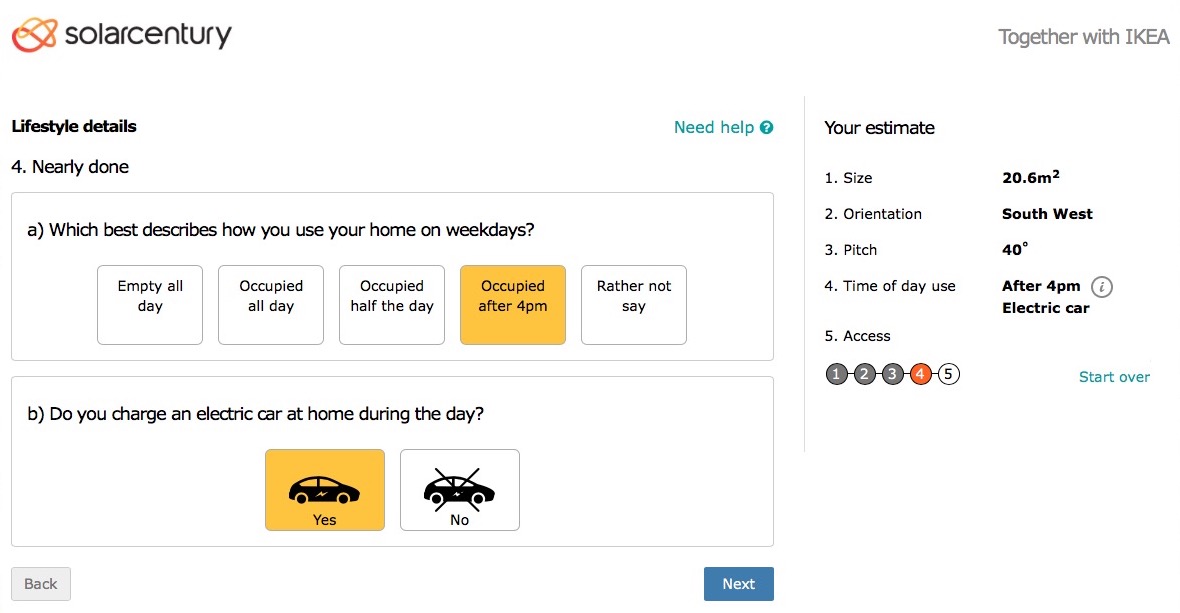Viewport: 1180px width, 613px height.
Task: Jump to step 2 progress circle
Action: click(864, 375)
